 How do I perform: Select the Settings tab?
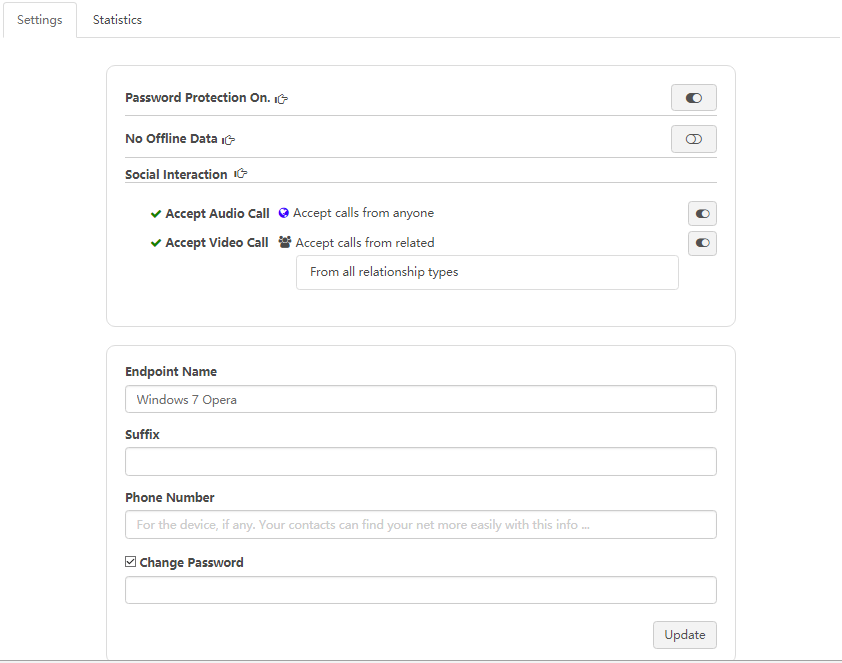pyautogui.click(x=40, y=20)
